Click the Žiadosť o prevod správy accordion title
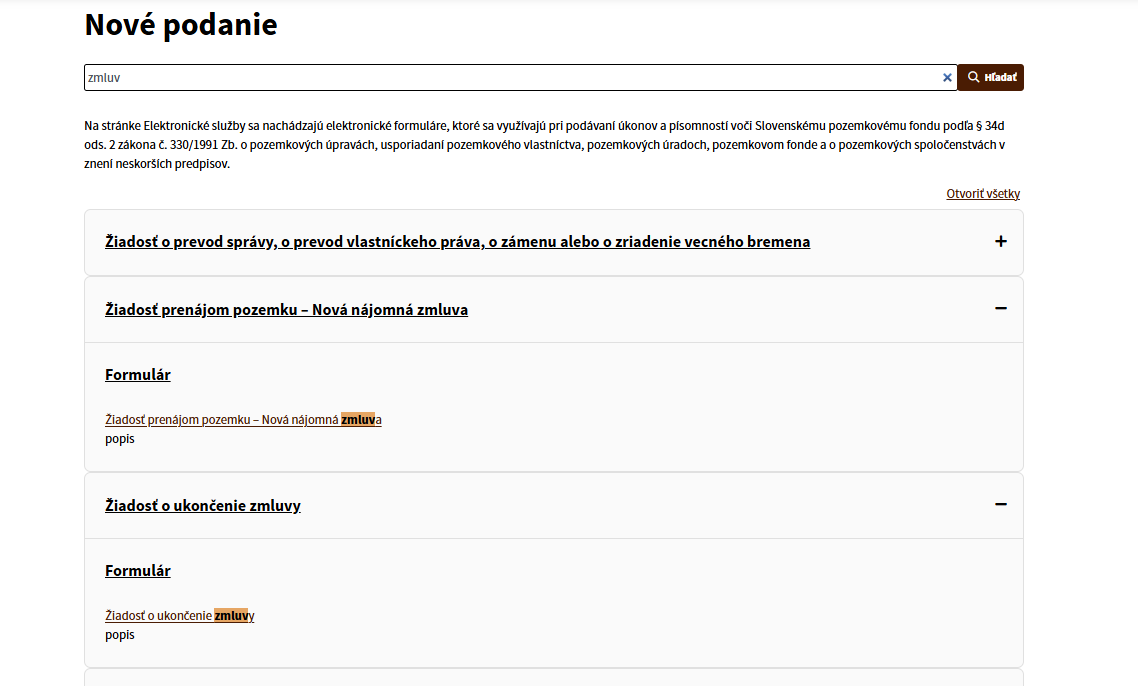 pos(457,242)
